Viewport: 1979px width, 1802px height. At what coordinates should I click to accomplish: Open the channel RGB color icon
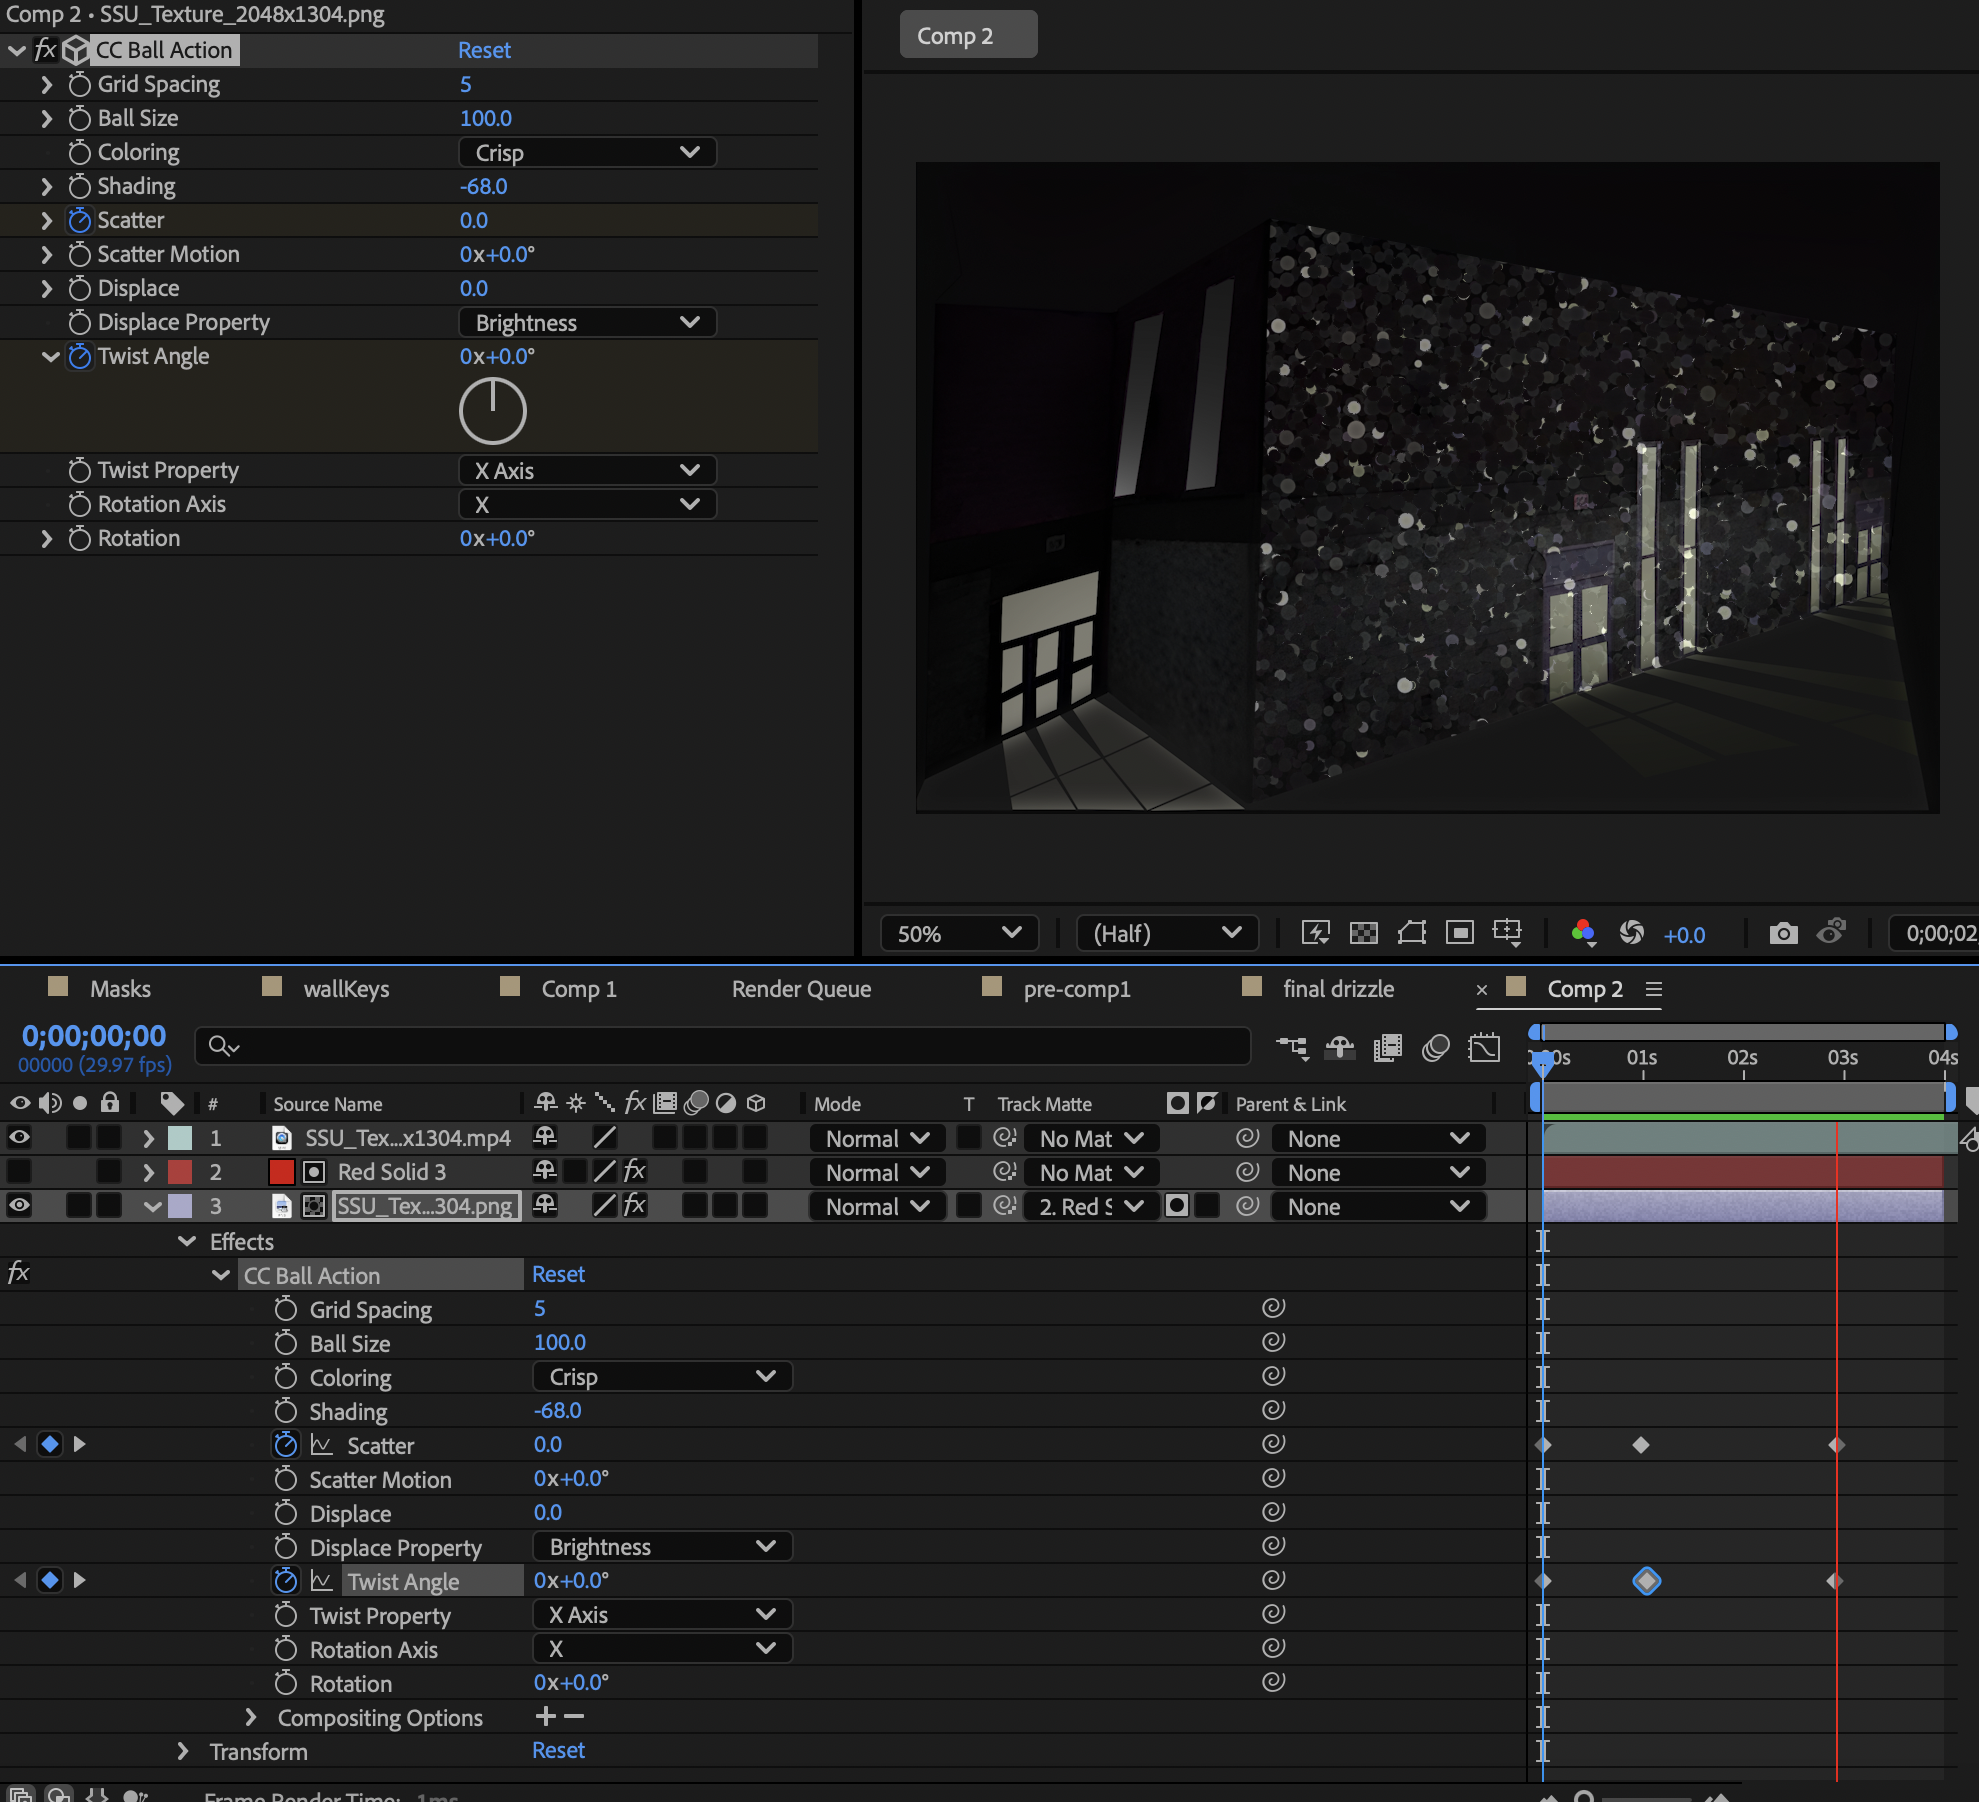(x=1582, y=933)
